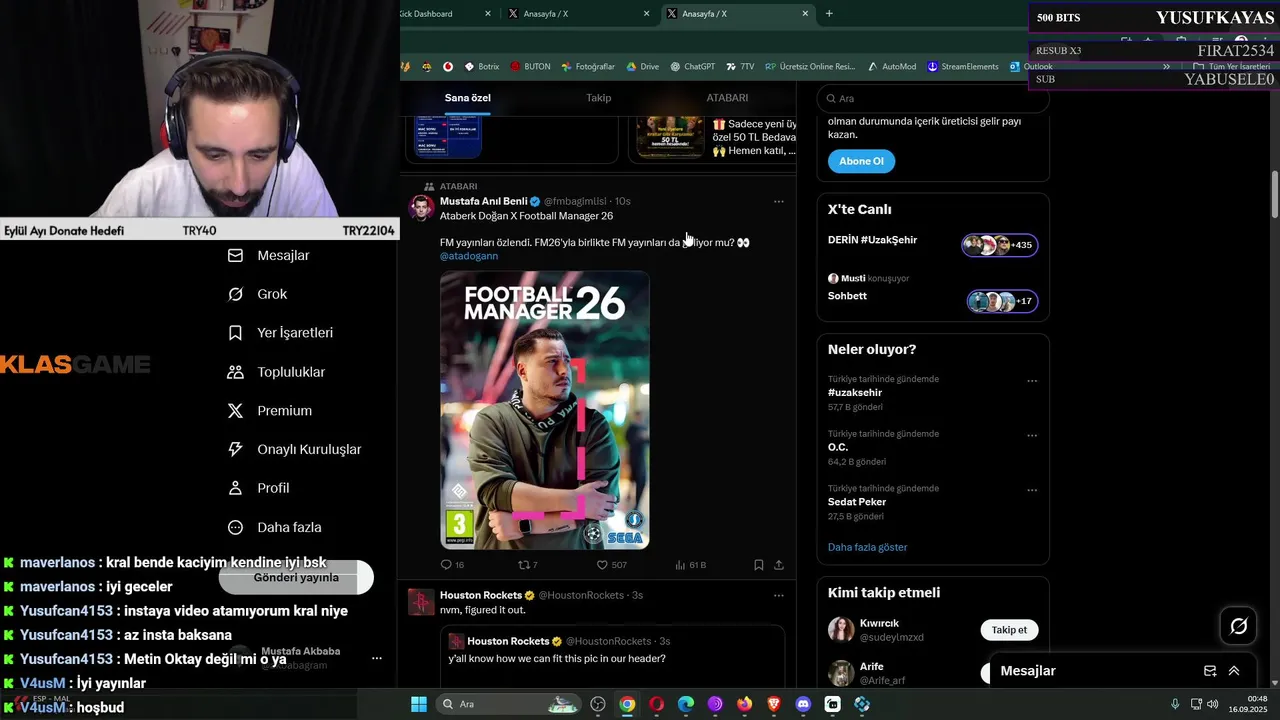Open more options on Mustafa Anıl Benli's post

pyautogui.click(x=779, y=202)
